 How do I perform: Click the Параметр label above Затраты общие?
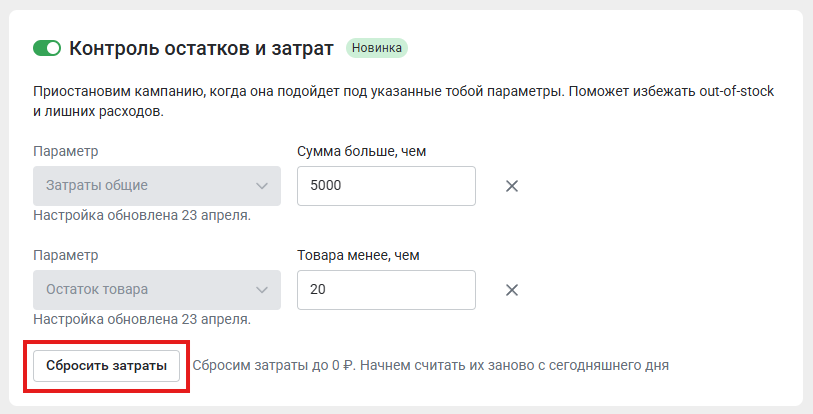coord(66,151)
